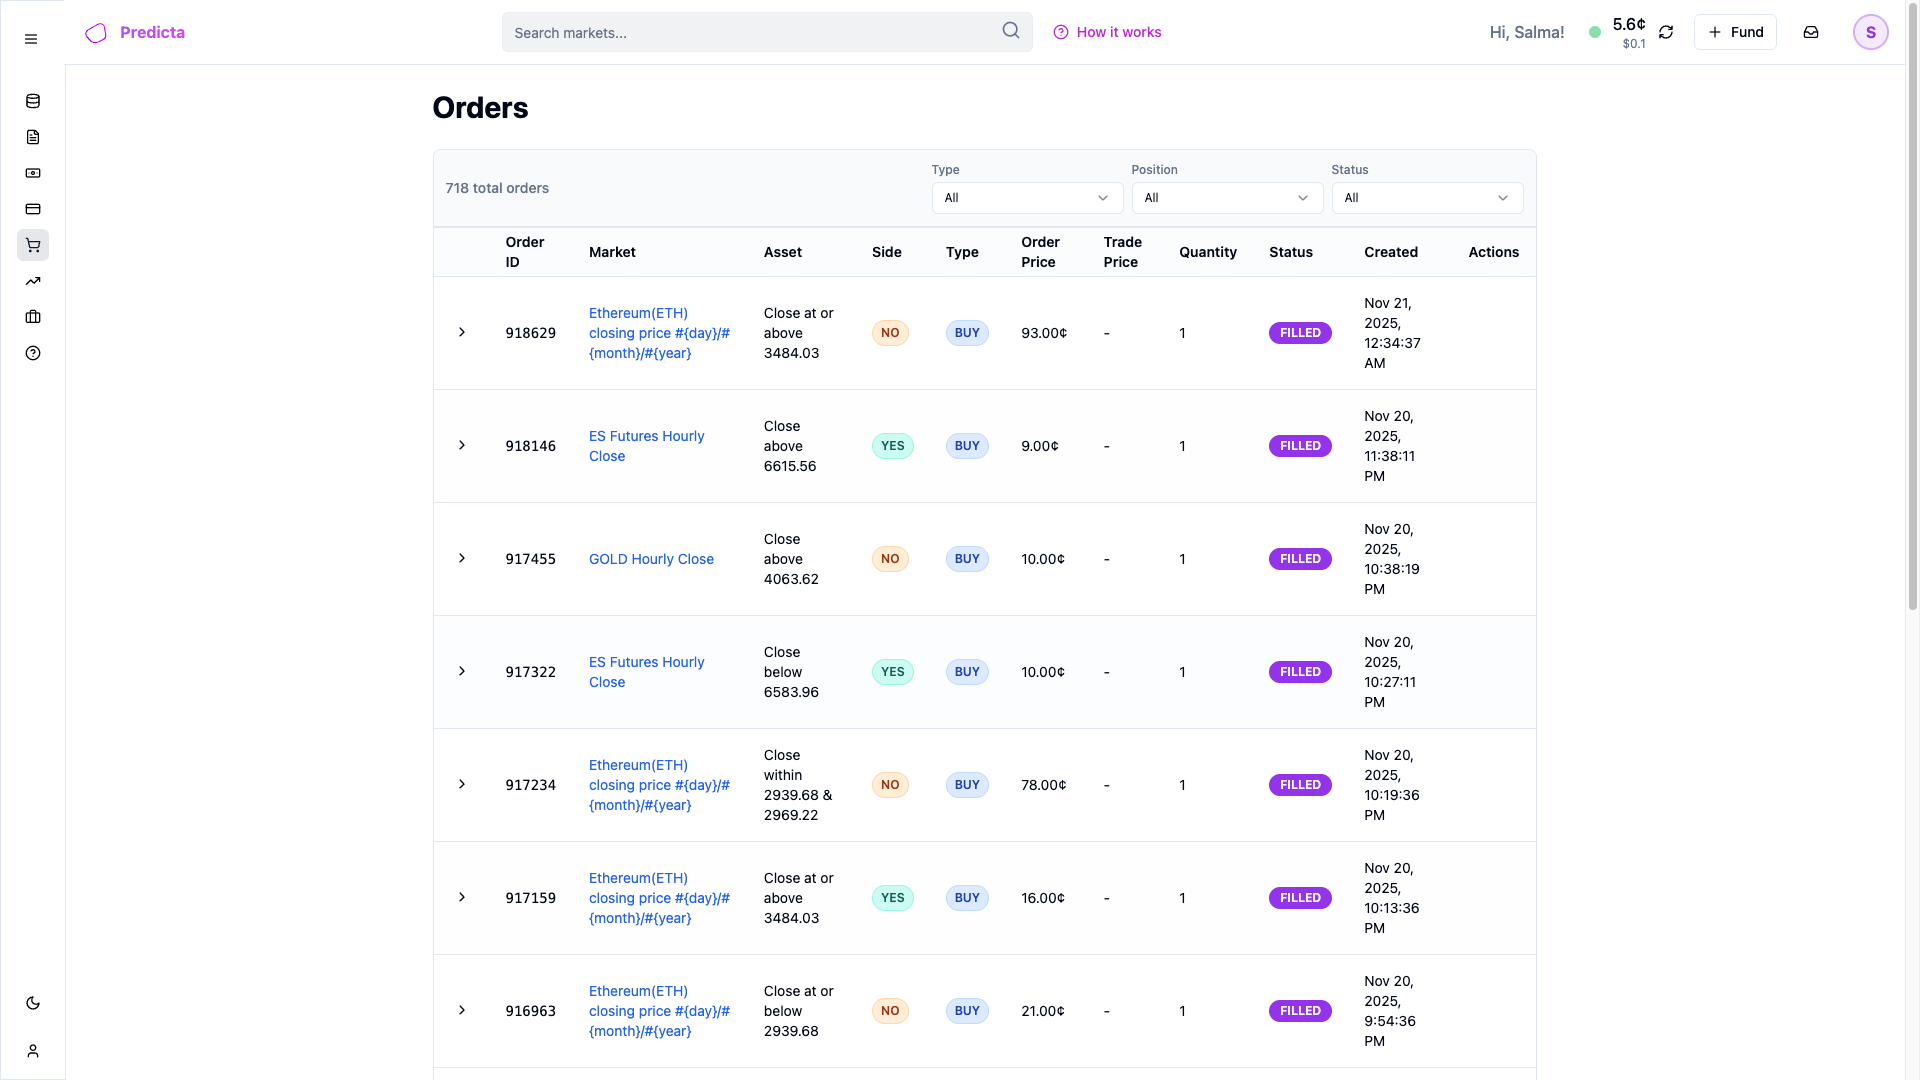Select the cash/payments icon in the sidebar
This screenshot has height=1080, width=1920.
33,173
